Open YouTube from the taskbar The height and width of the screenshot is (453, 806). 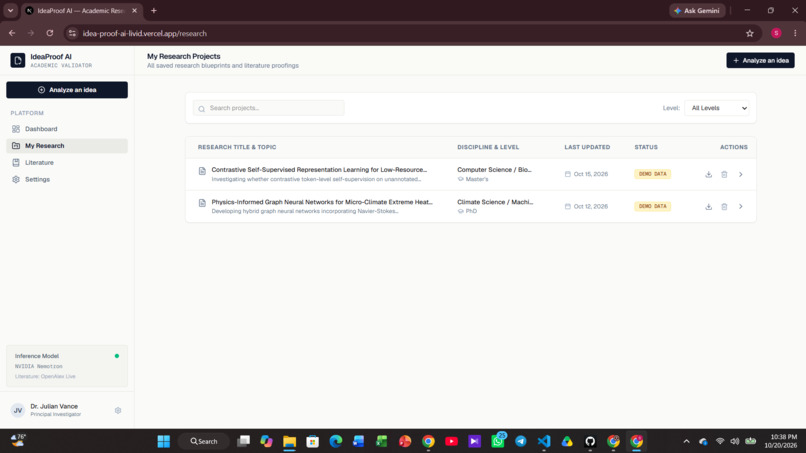coord(451,441)
